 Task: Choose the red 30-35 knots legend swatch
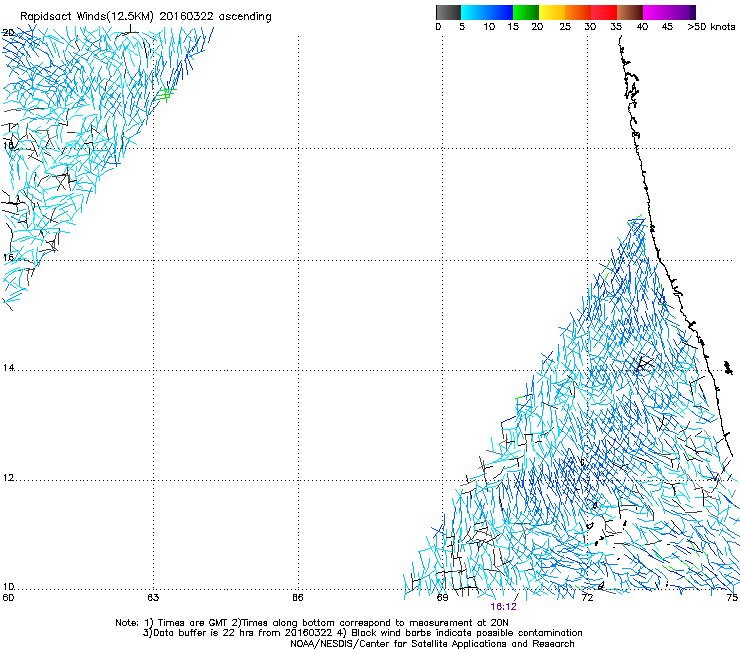pos(604,12)
